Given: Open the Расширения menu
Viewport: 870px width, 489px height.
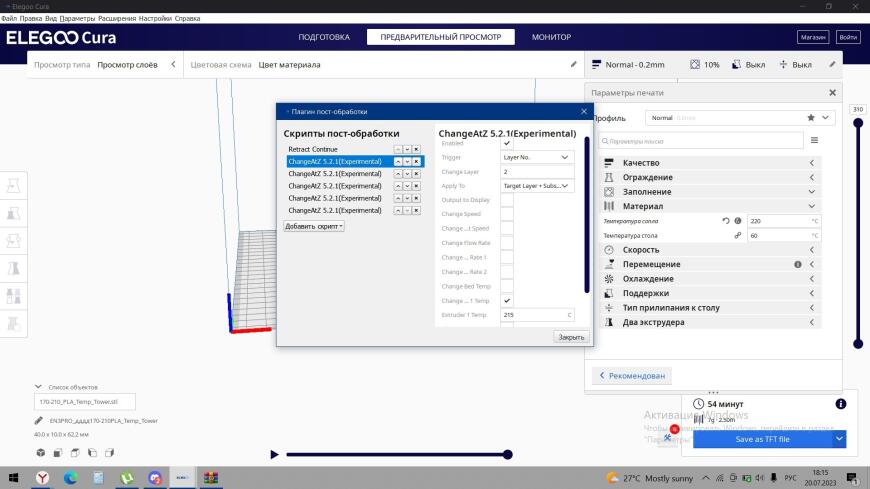Looking at the screenshot, I should (117, 18).
